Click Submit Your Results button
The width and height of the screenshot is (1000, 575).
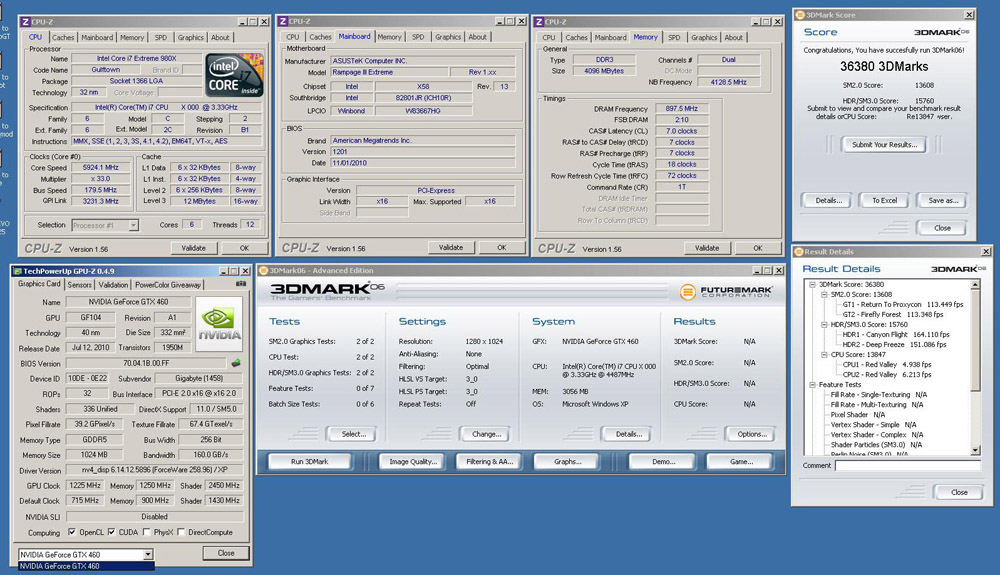click(x=884, y=145)
